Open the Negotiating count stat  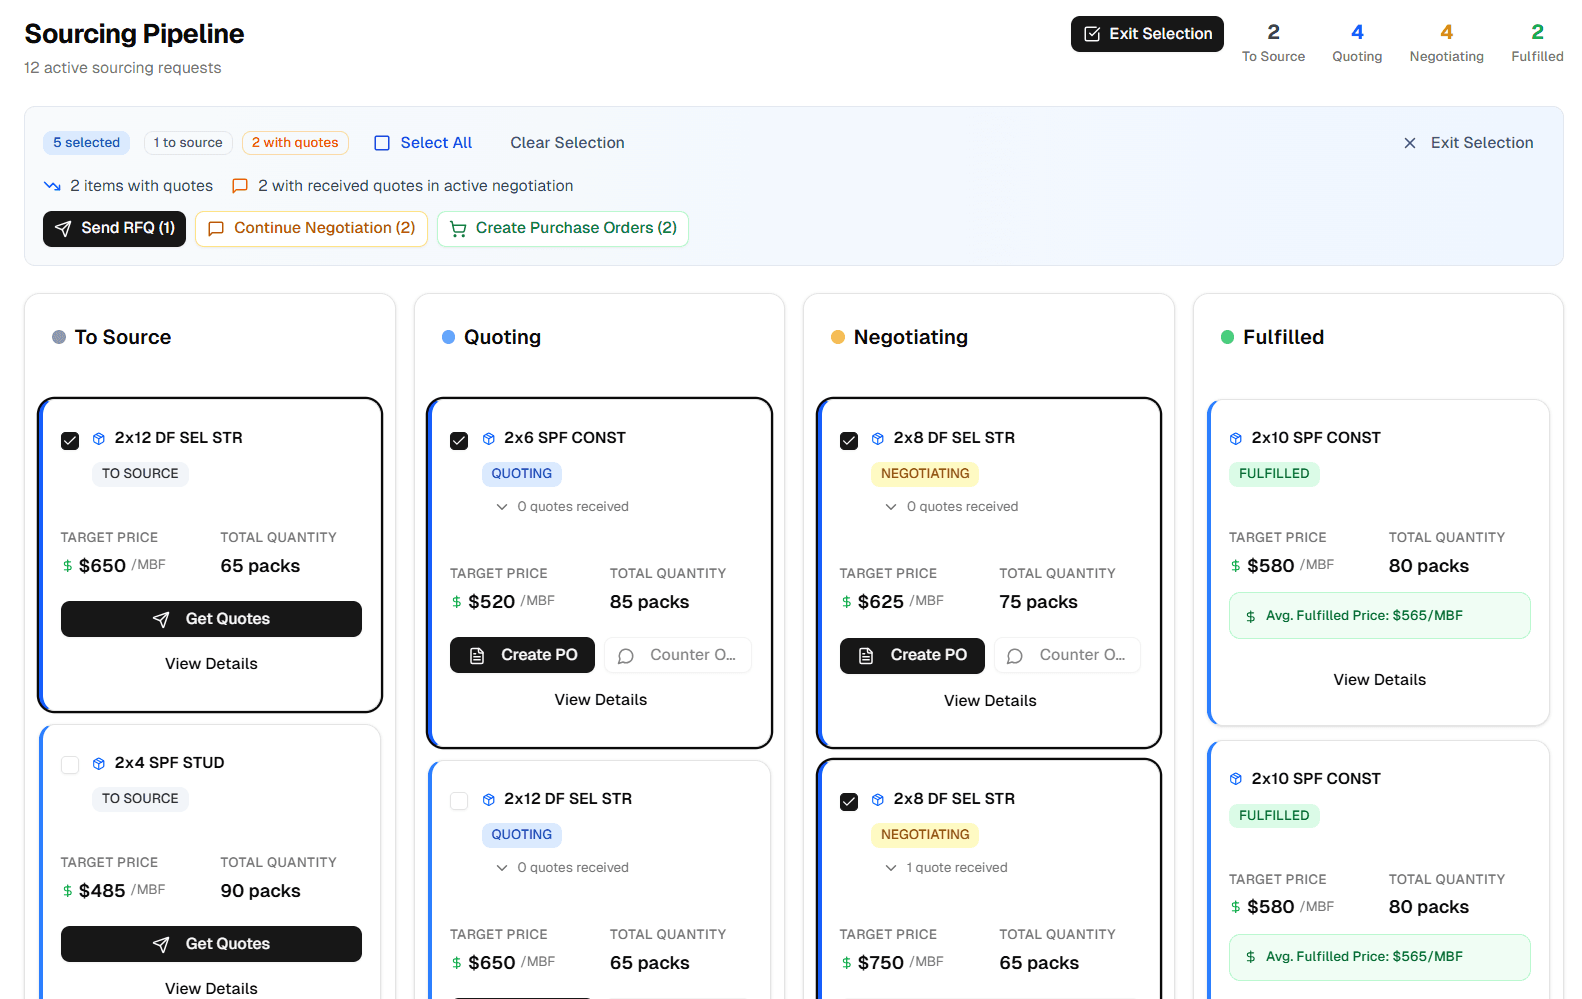click(1446, 43)
